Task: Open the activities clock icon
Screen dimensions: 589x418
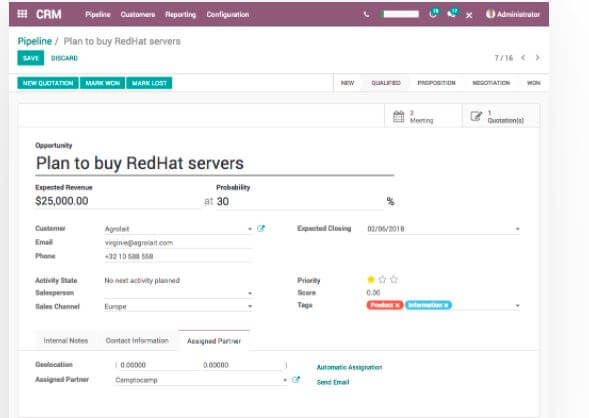Action: 433,14
